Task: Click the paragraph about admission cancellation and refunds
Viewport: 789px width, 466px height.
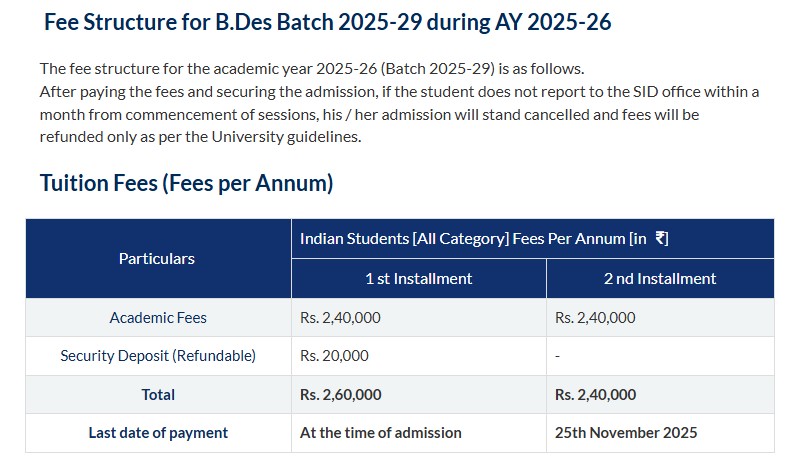Action: (399, 114)
